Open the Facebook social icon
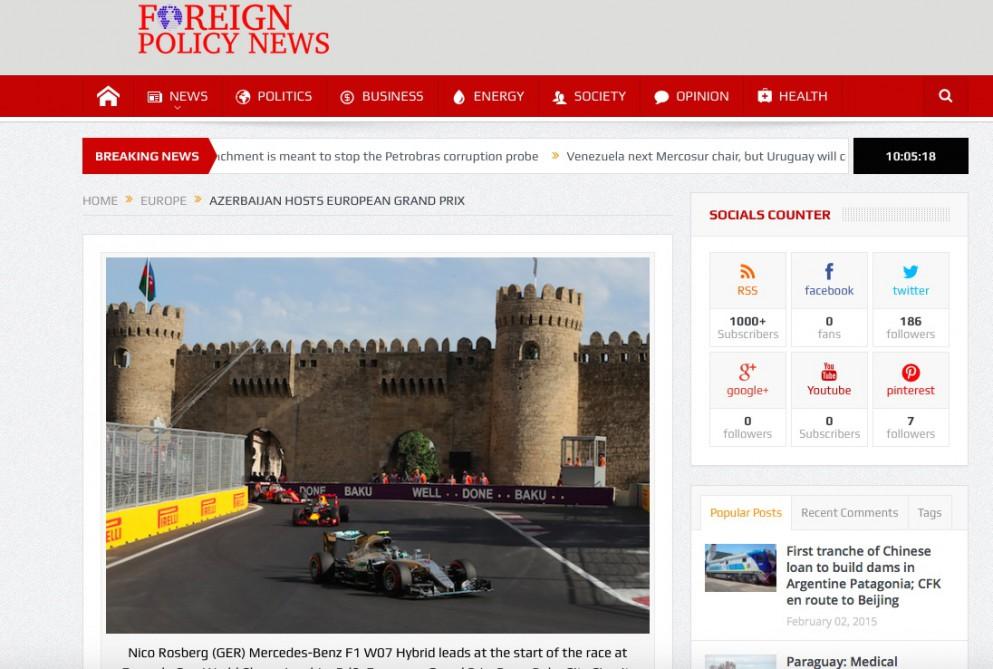The height and width of the screenshot is (669, 993). 829,271
